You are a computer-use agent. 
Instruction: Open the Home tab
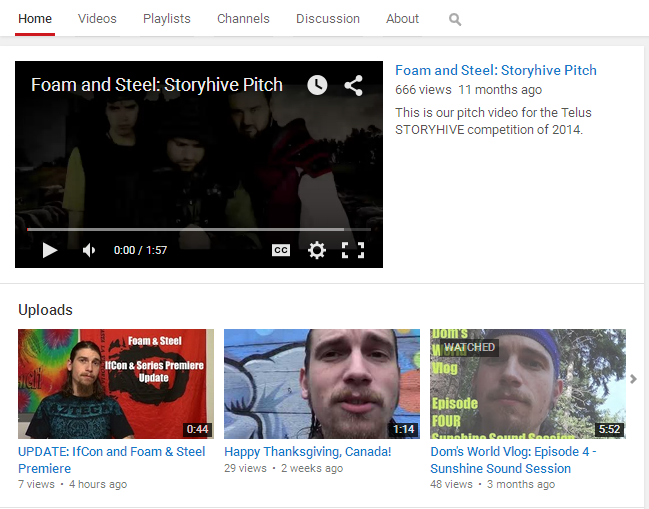pyautogui.click(x=35, y=19)
